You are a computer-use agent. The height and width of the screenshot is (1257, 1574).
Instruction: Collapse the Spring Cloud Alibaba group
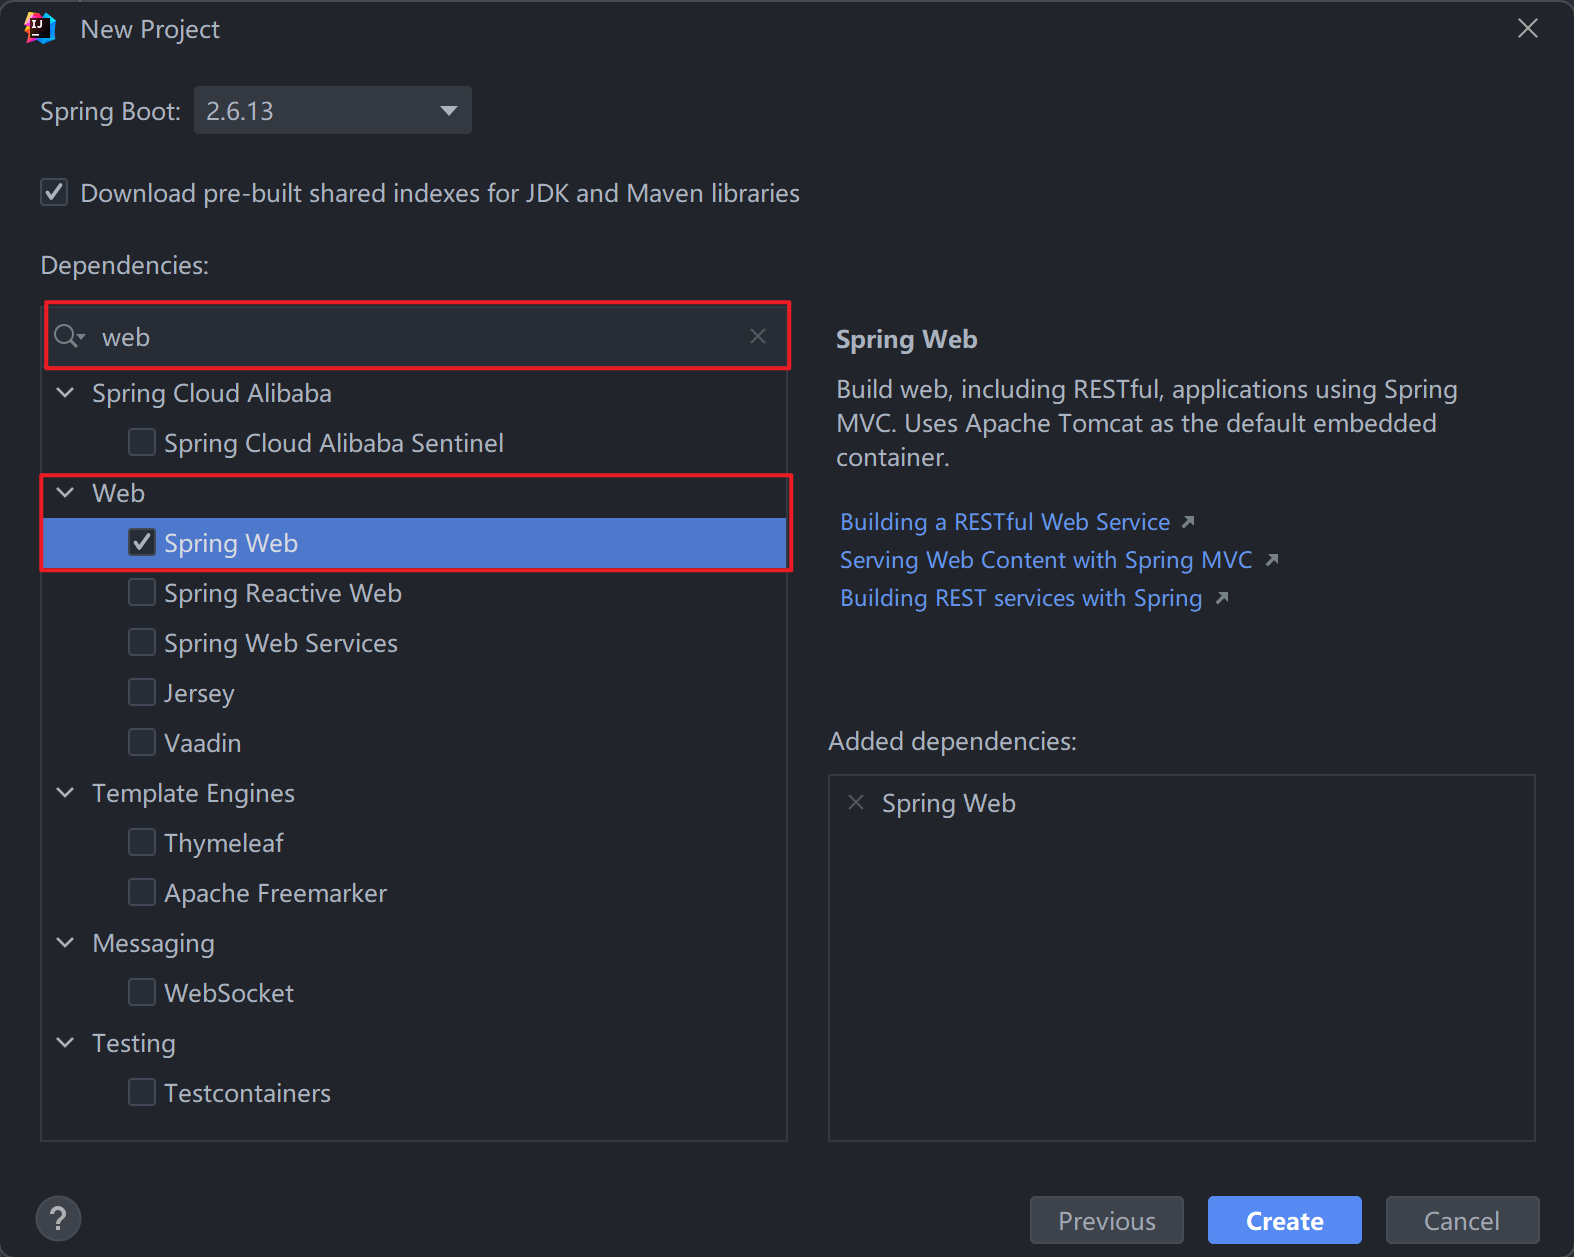pos(66,392)
